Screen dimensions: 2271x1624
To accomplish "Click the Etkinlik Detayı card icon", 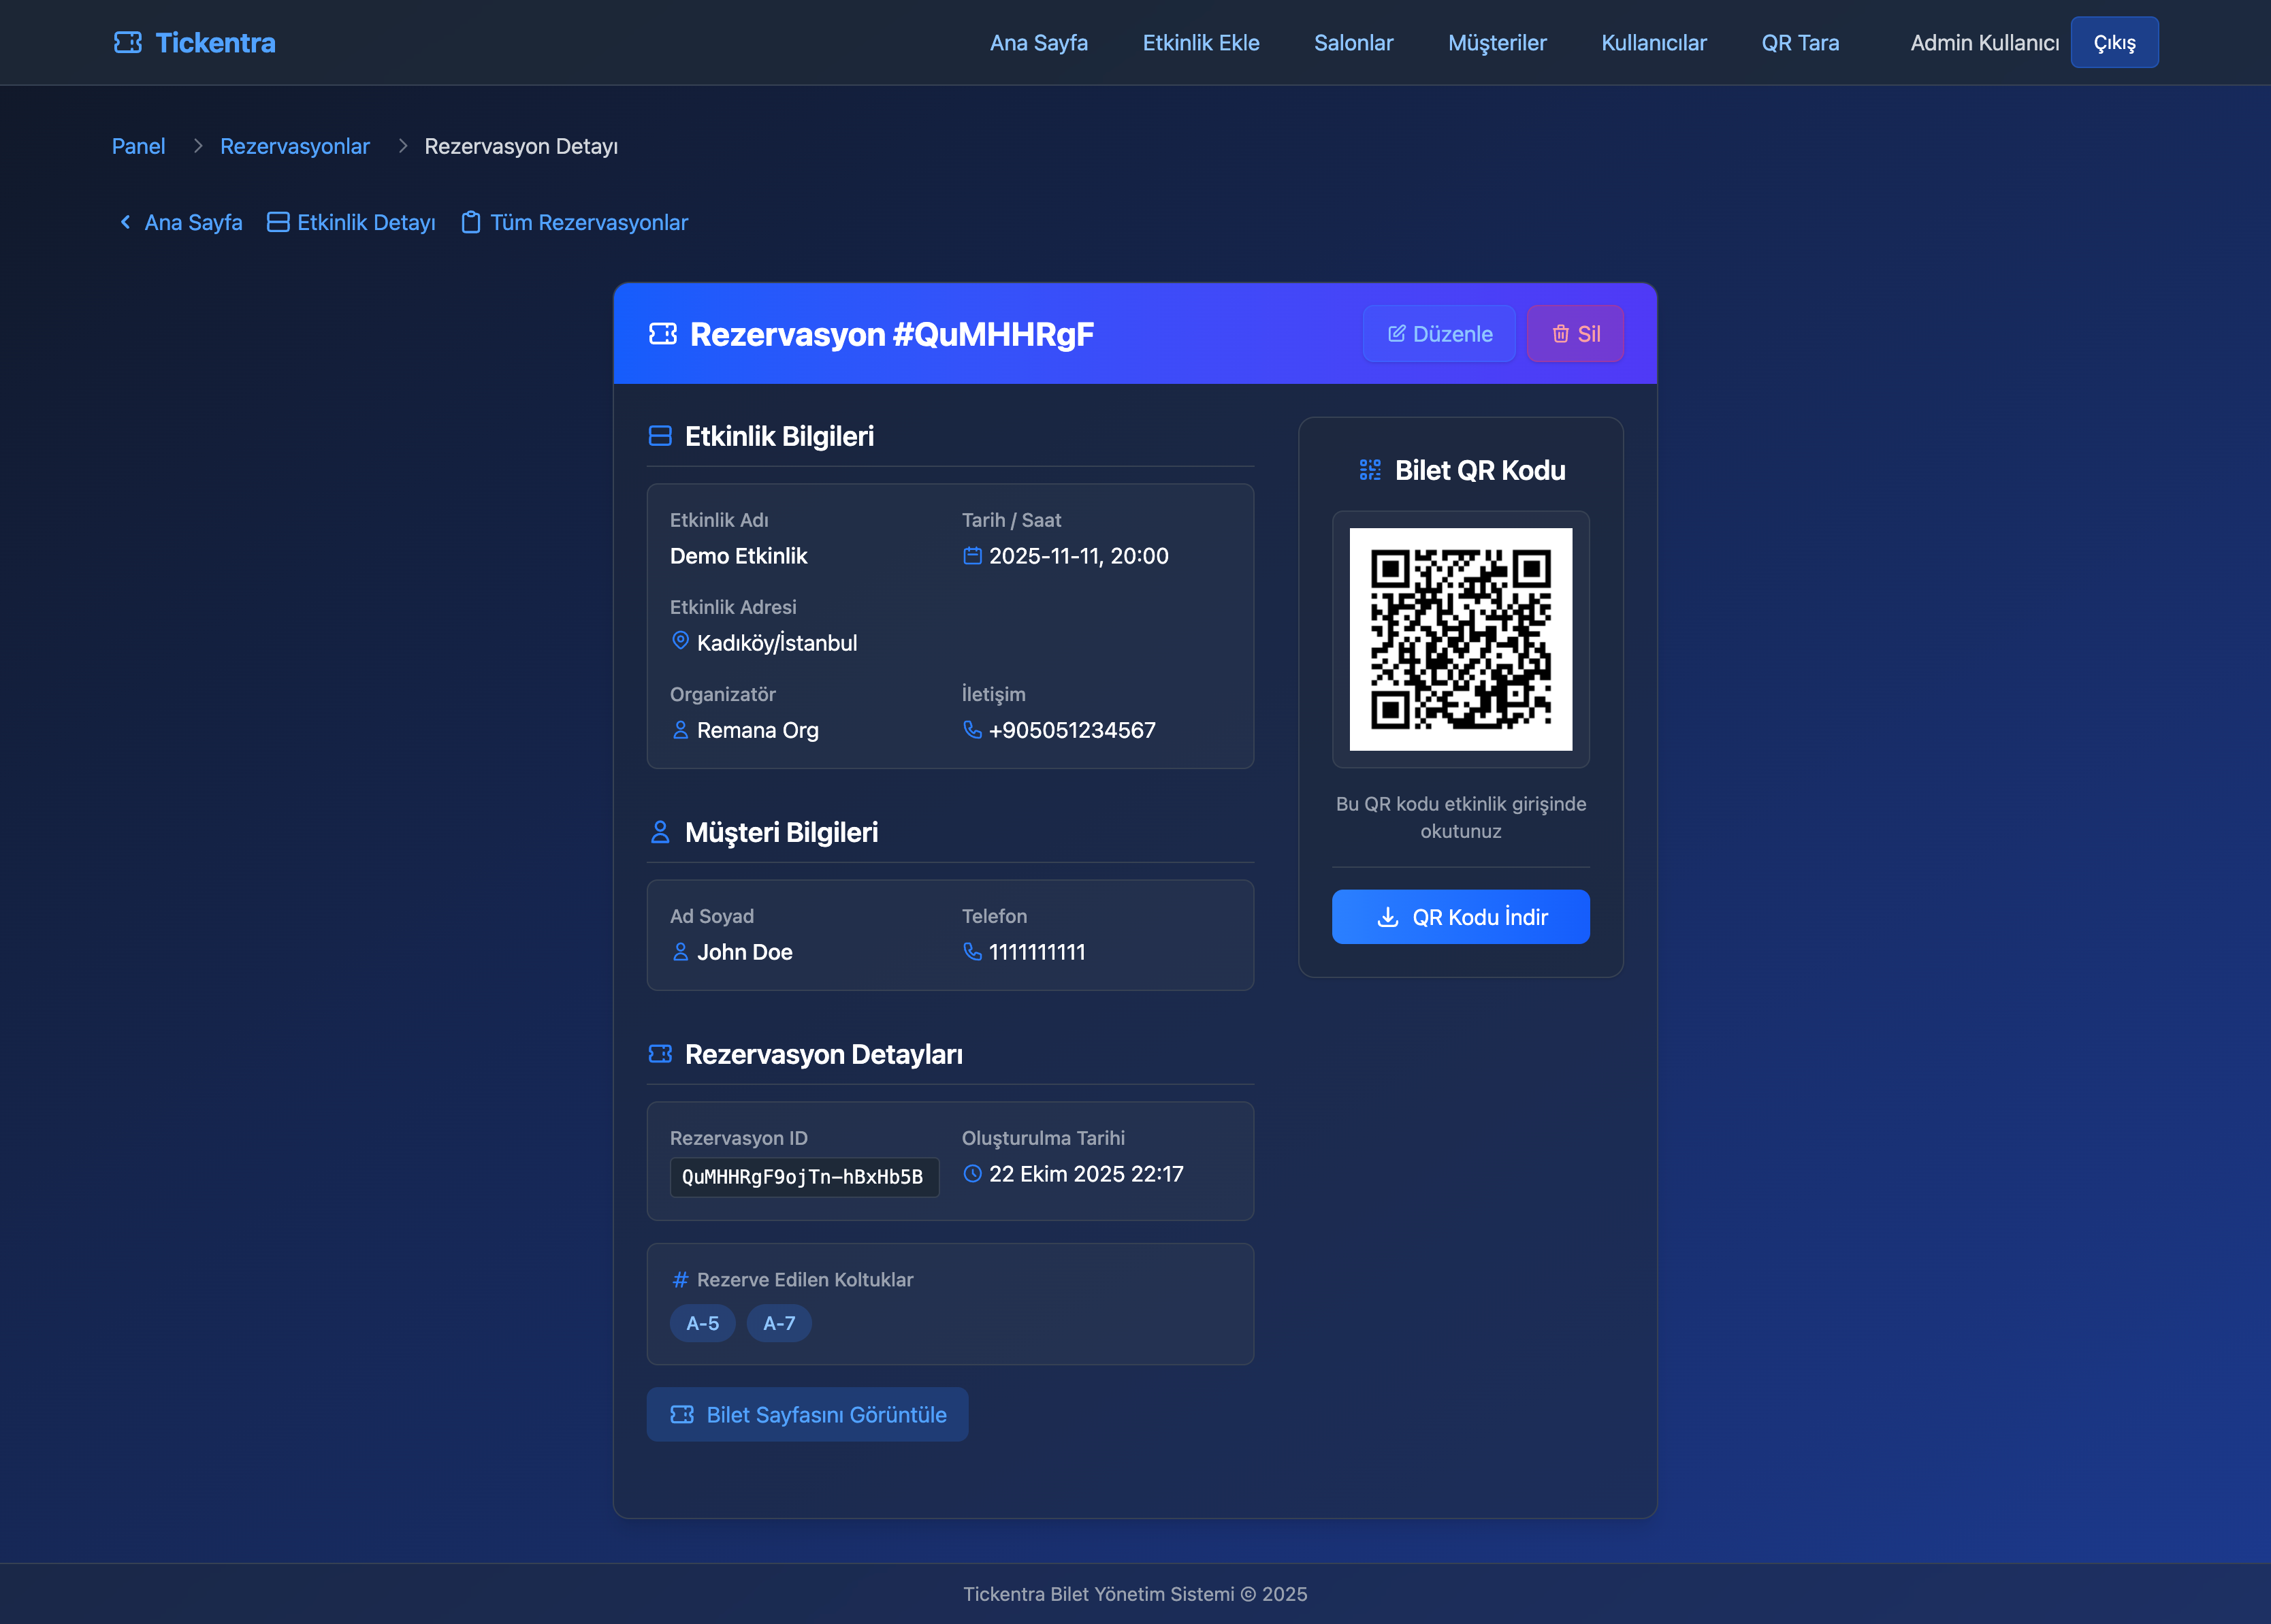I will pyautogui.click(x=278, y=222).
